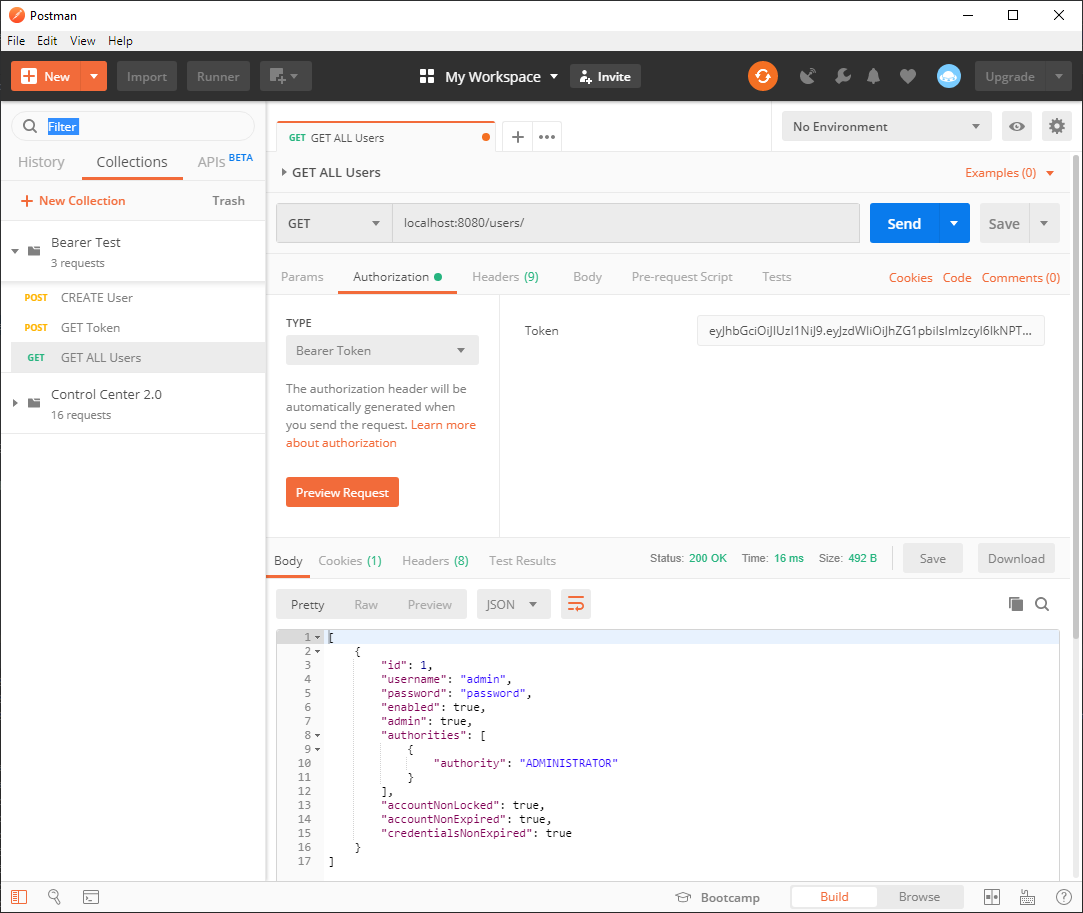Toggle the line wrap button in response
Viewport: 1083px width, 913px height.
(x=576, y=604)
